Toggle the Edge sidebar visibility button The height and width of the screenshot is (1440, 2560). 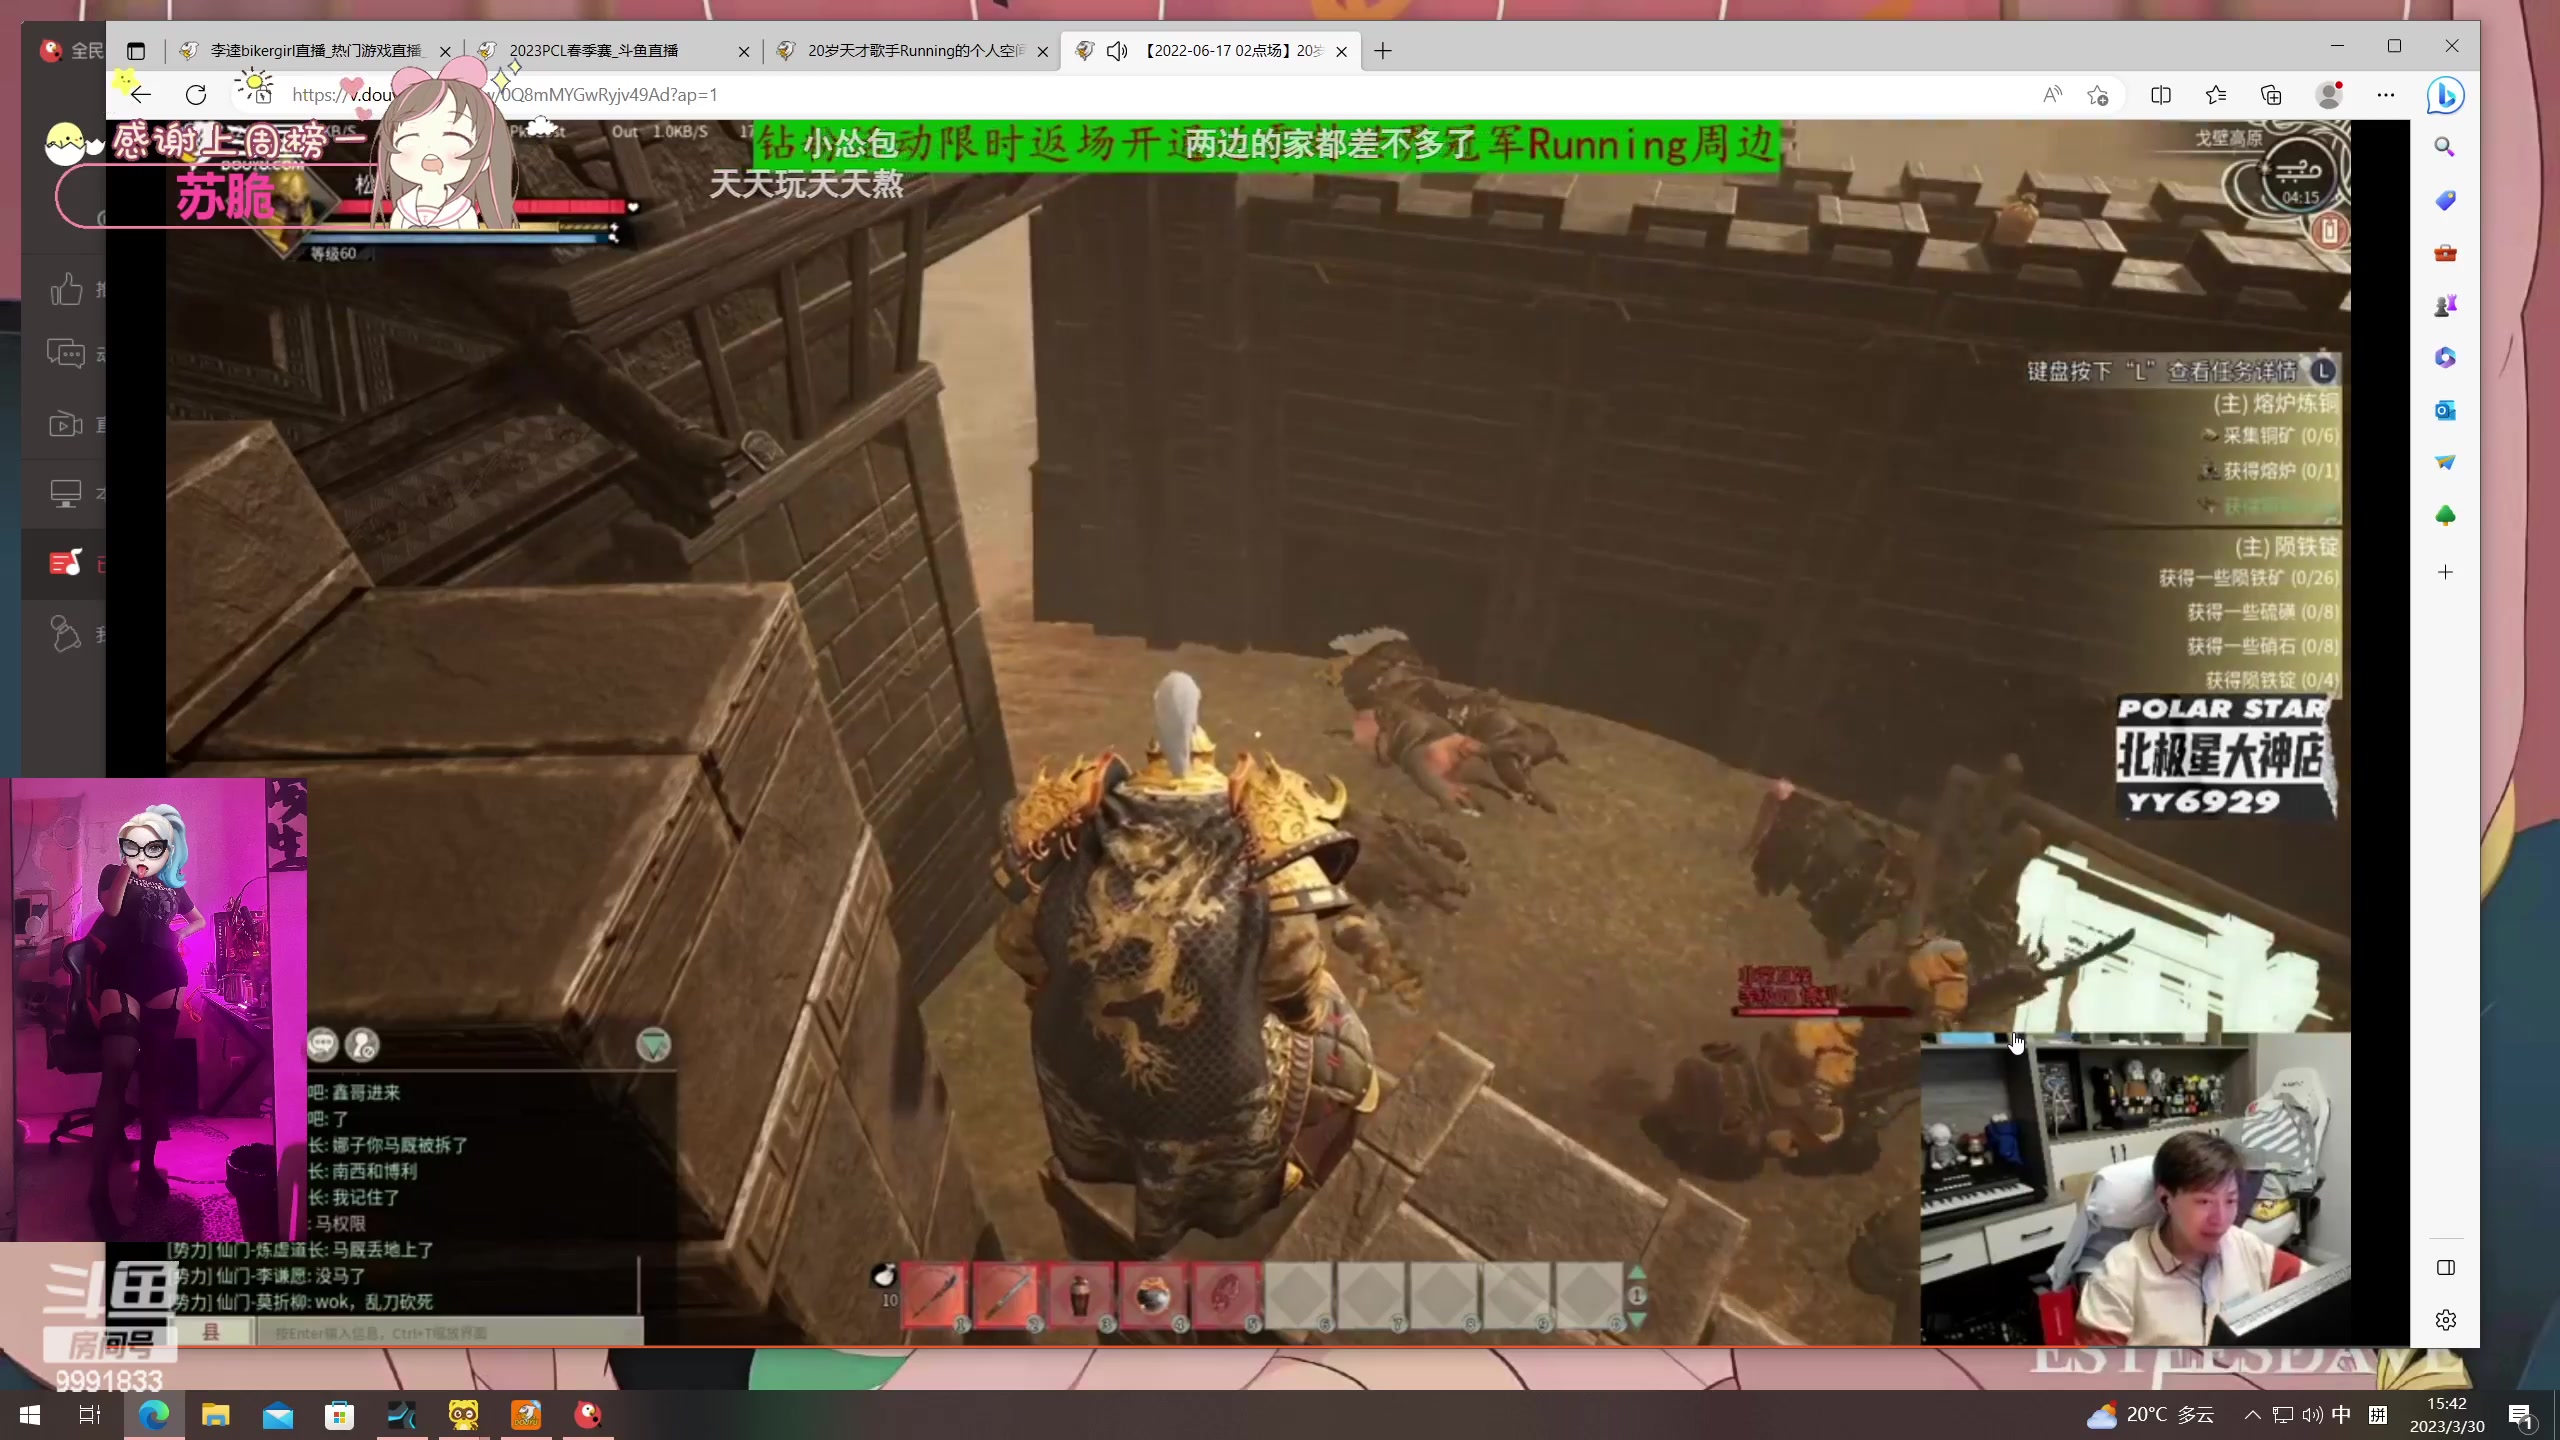(2446, 1268)
